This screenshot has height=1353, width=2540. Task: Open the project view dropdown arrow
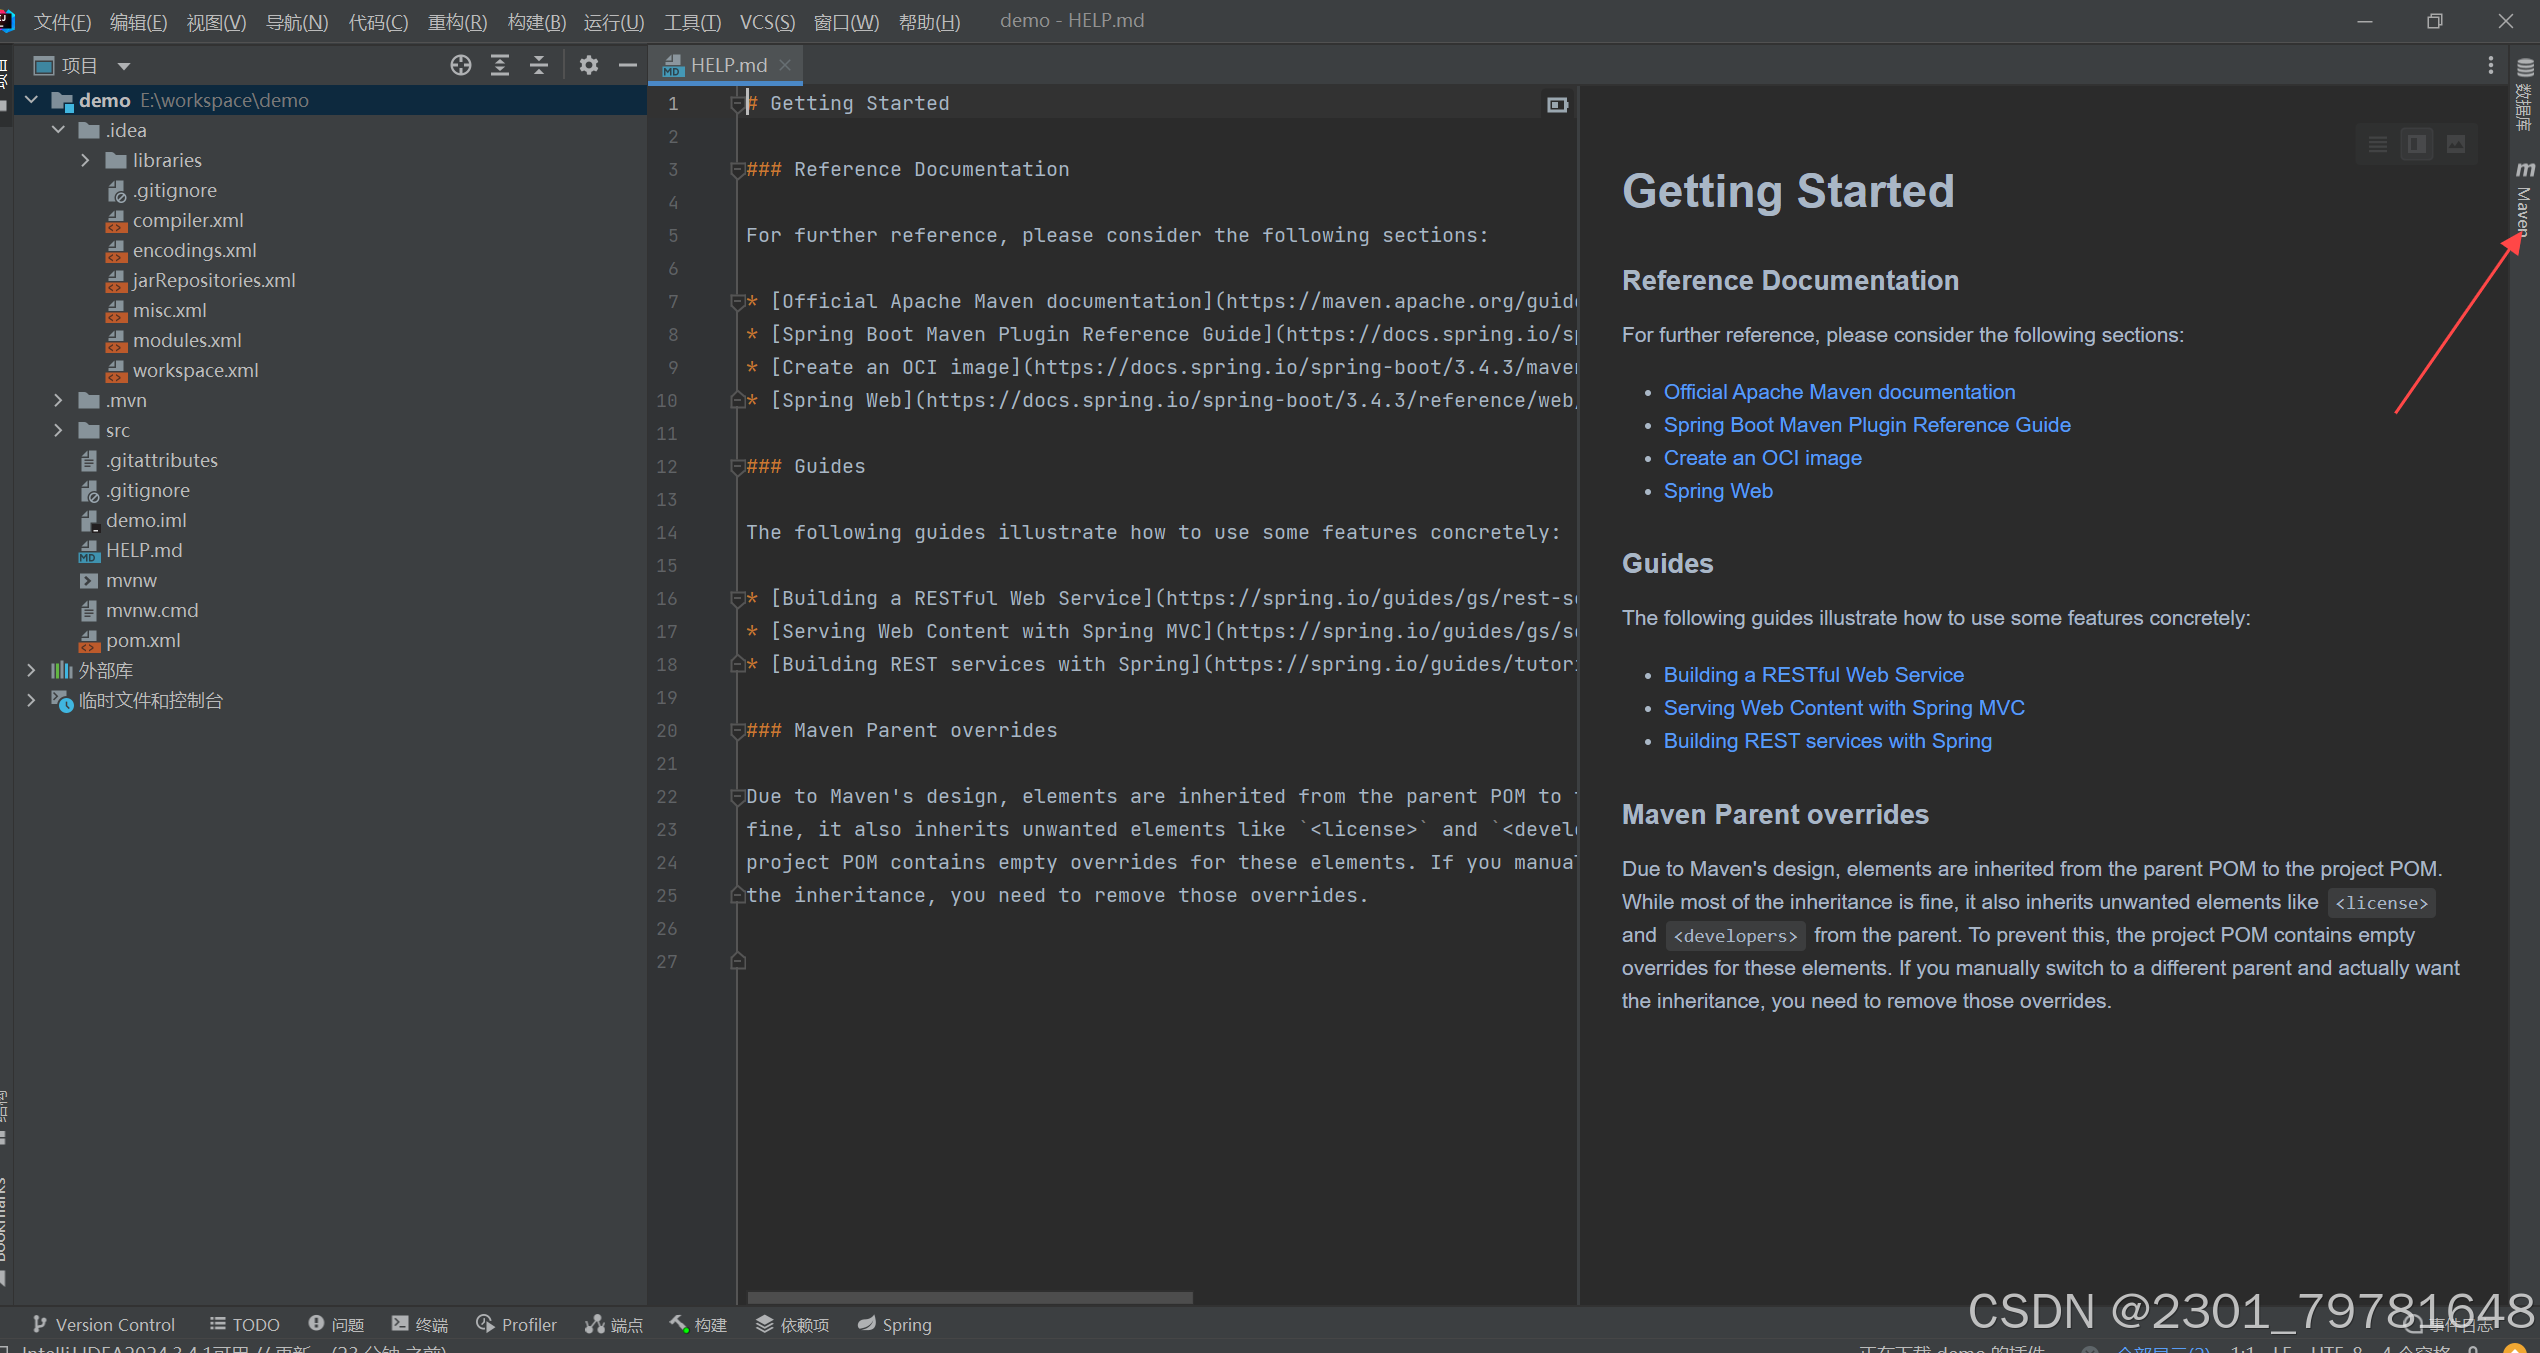tap(124, 66)
